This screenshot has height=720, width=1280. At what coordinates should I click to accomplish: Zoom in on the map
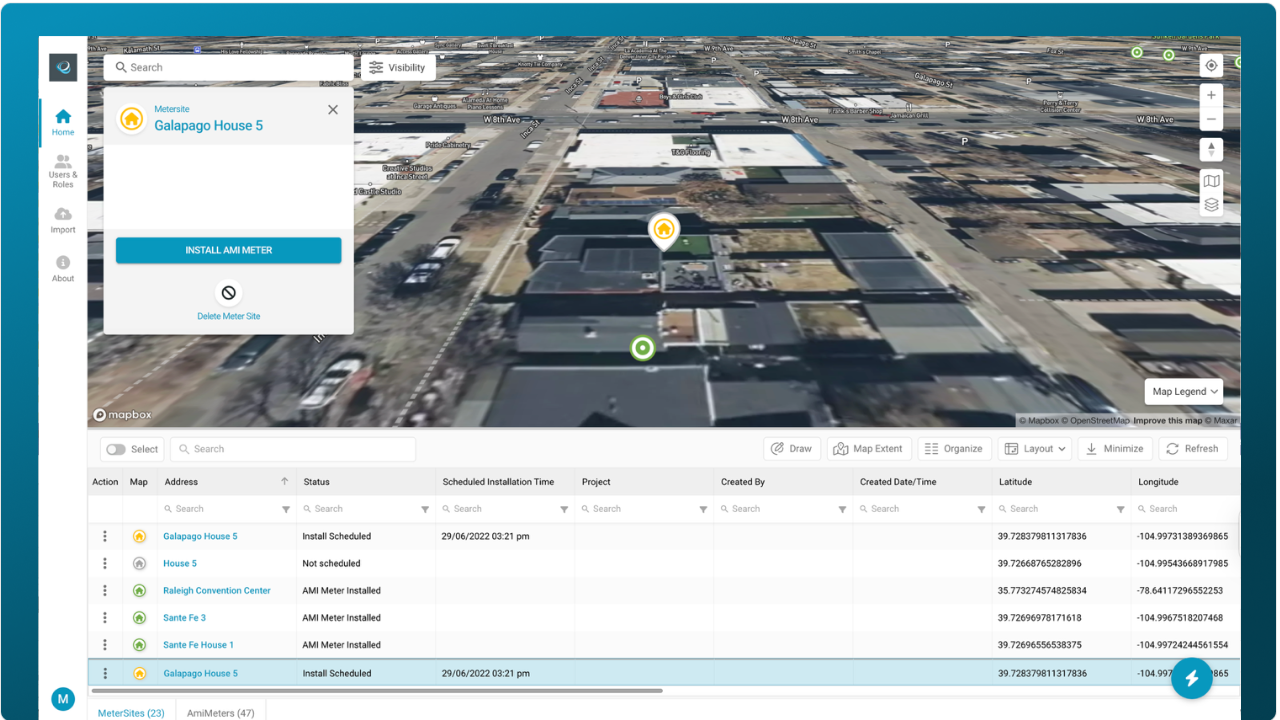coord(1211,95)
